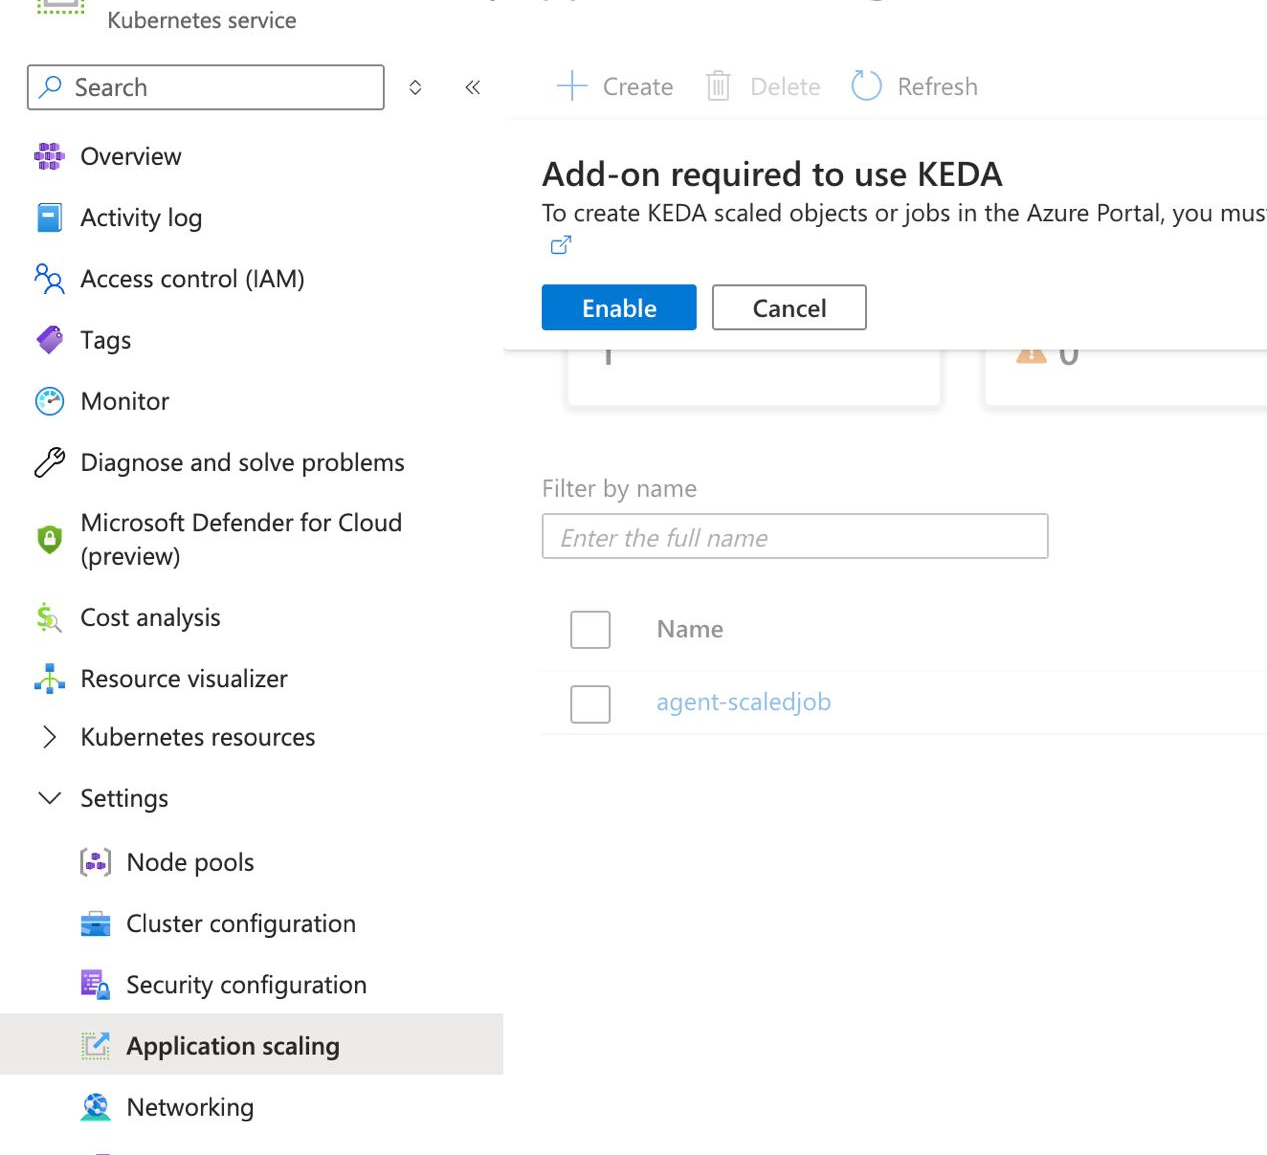Screen dimensions: 1267x1155
Task: Click the Settings section label
Action: (124, 798)
